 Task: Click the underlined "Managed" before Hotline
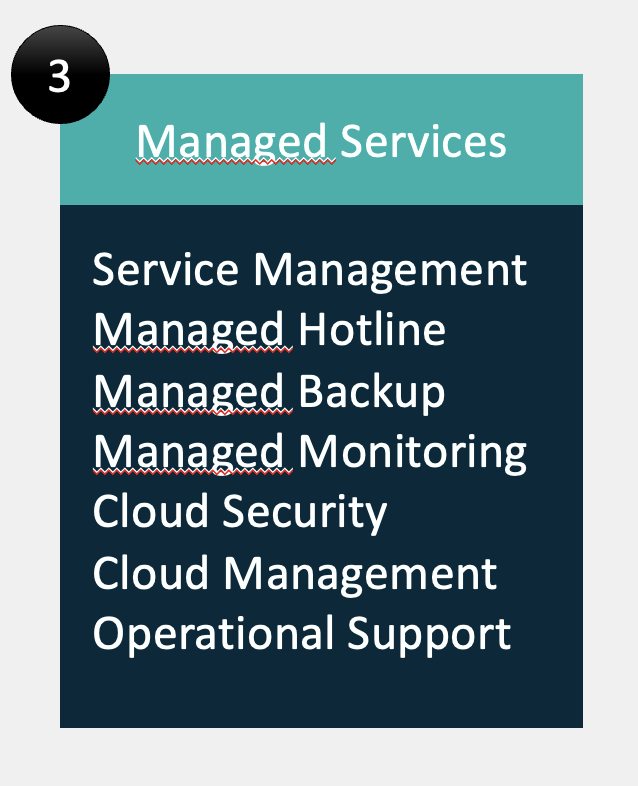[190, 332]
